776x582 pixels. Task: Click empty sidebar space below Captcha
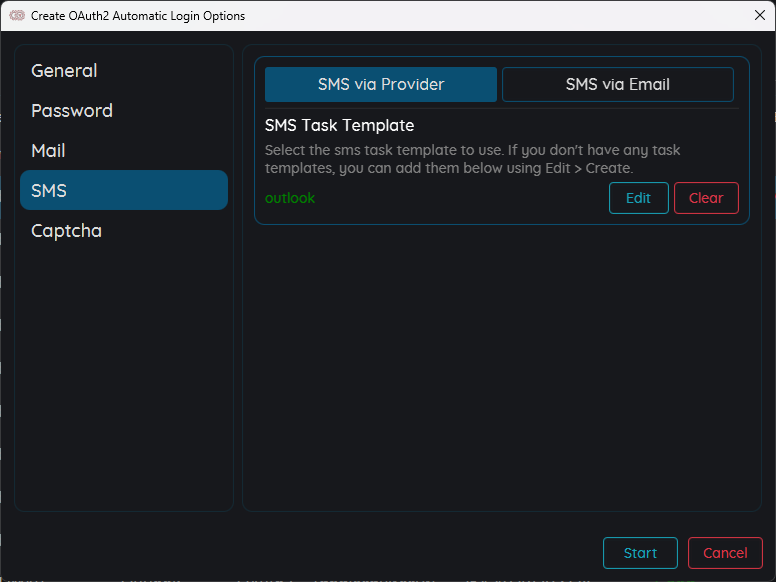click(124, 380)
